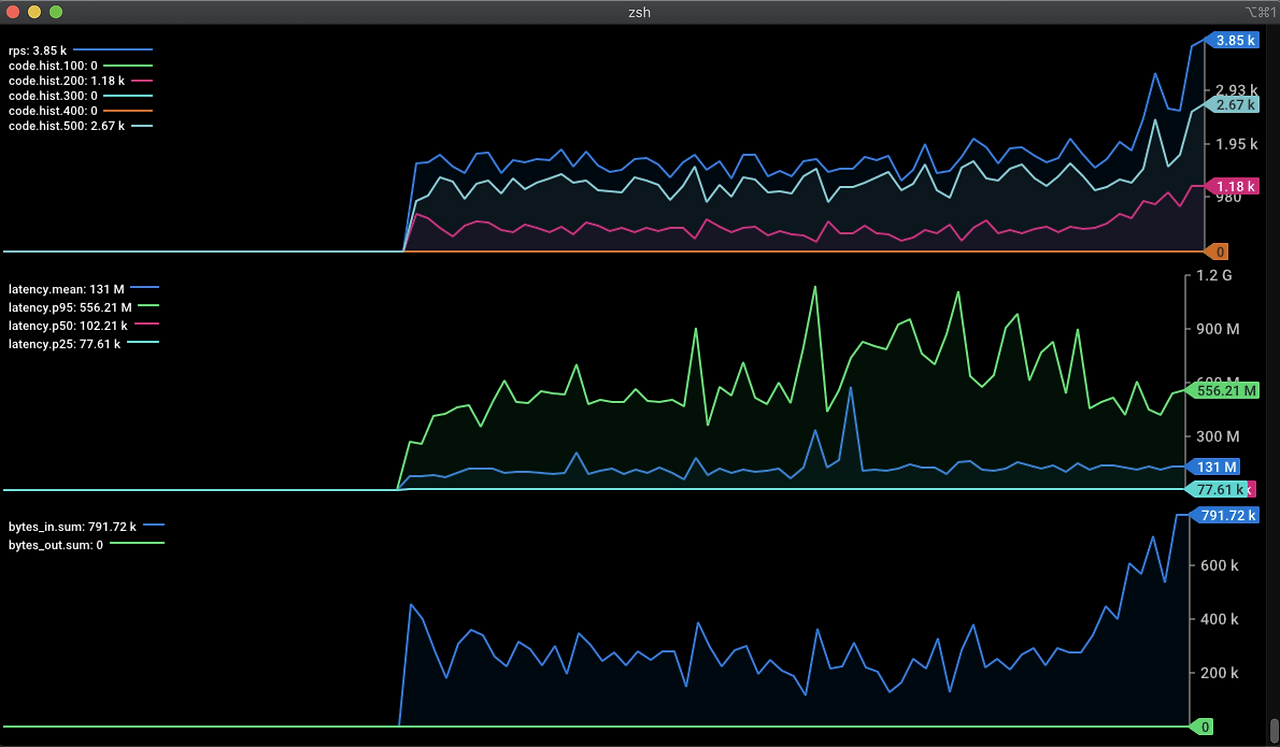Click the 'latency.mean: 131 M' legend entry

pyautogui.click(x=84, y=288)
